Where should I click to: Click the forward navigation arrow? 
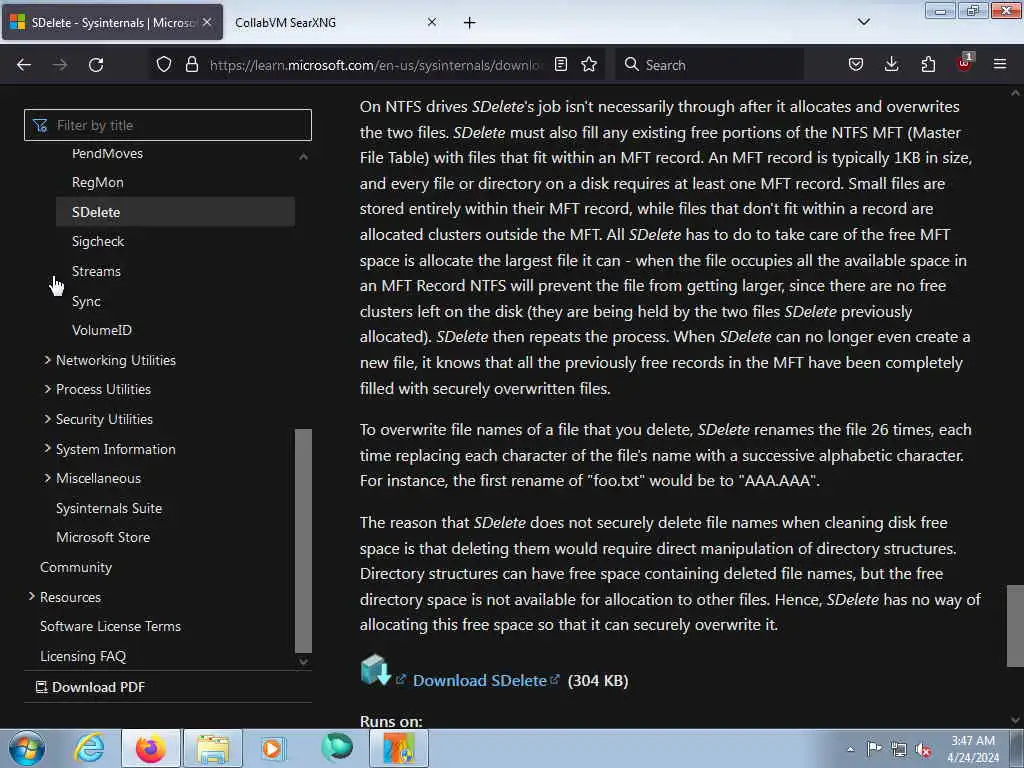coord(60,65)
